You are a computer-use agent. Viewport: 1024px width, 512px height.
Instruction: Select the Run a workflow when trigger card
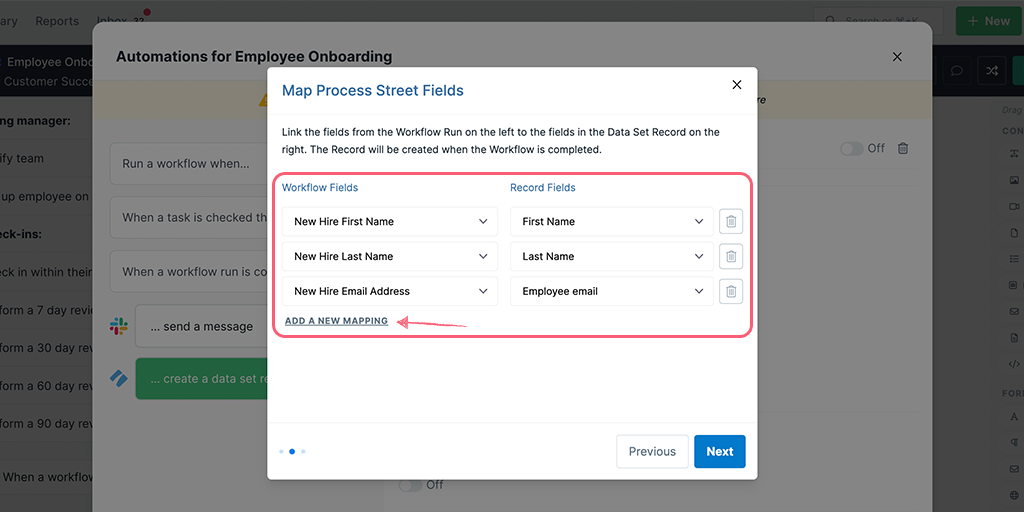coord(189,164)
